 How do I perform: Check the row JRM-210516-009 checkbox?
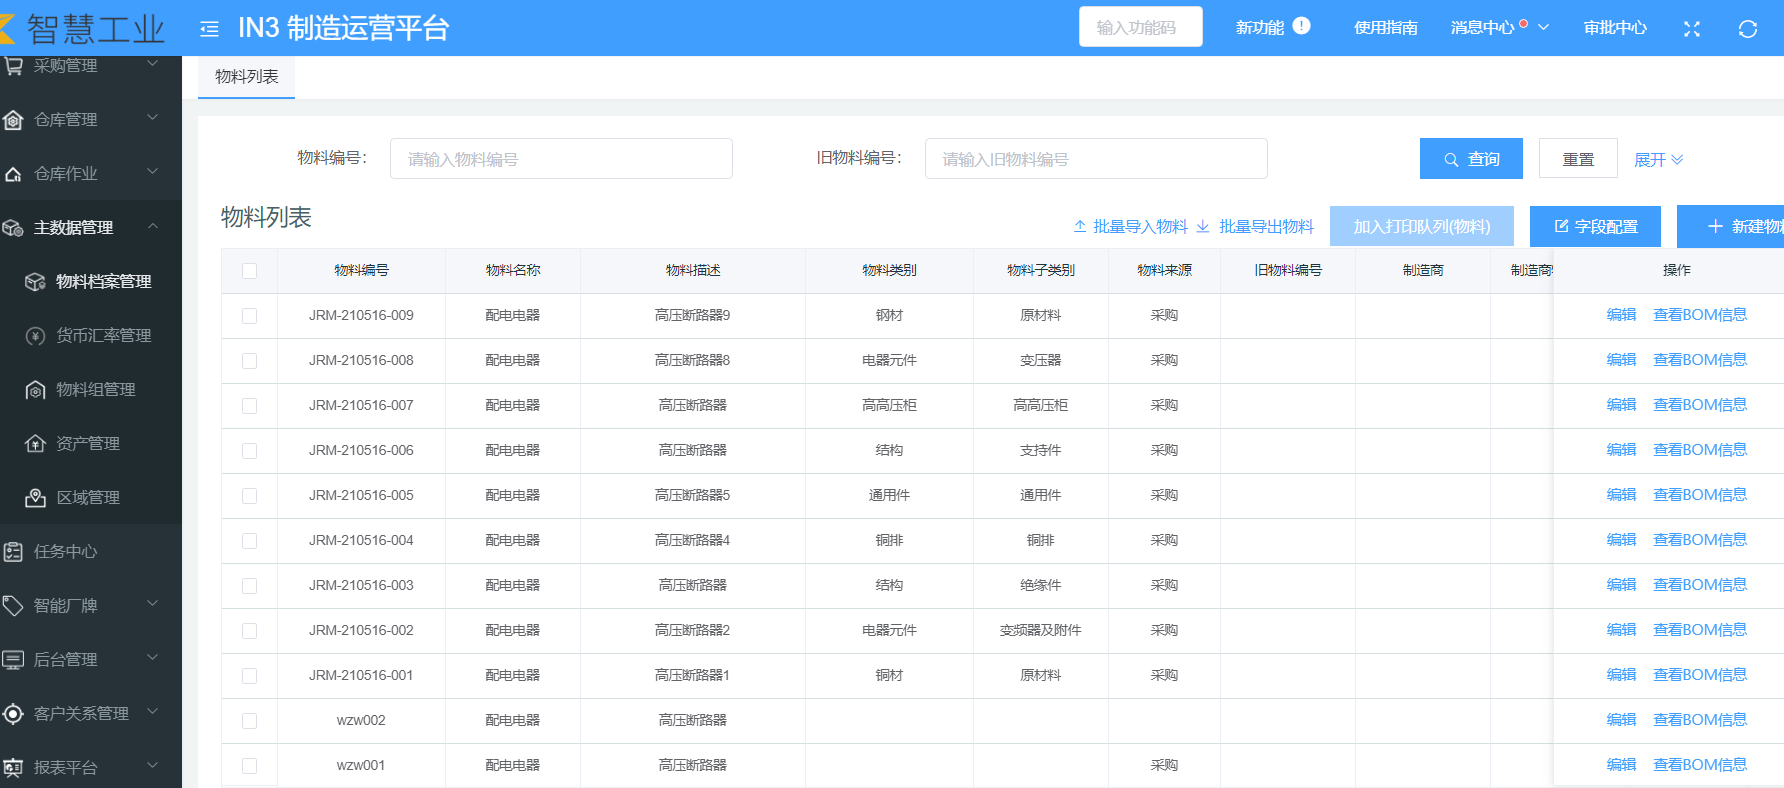pyautogui.click(x=250, y=316)
